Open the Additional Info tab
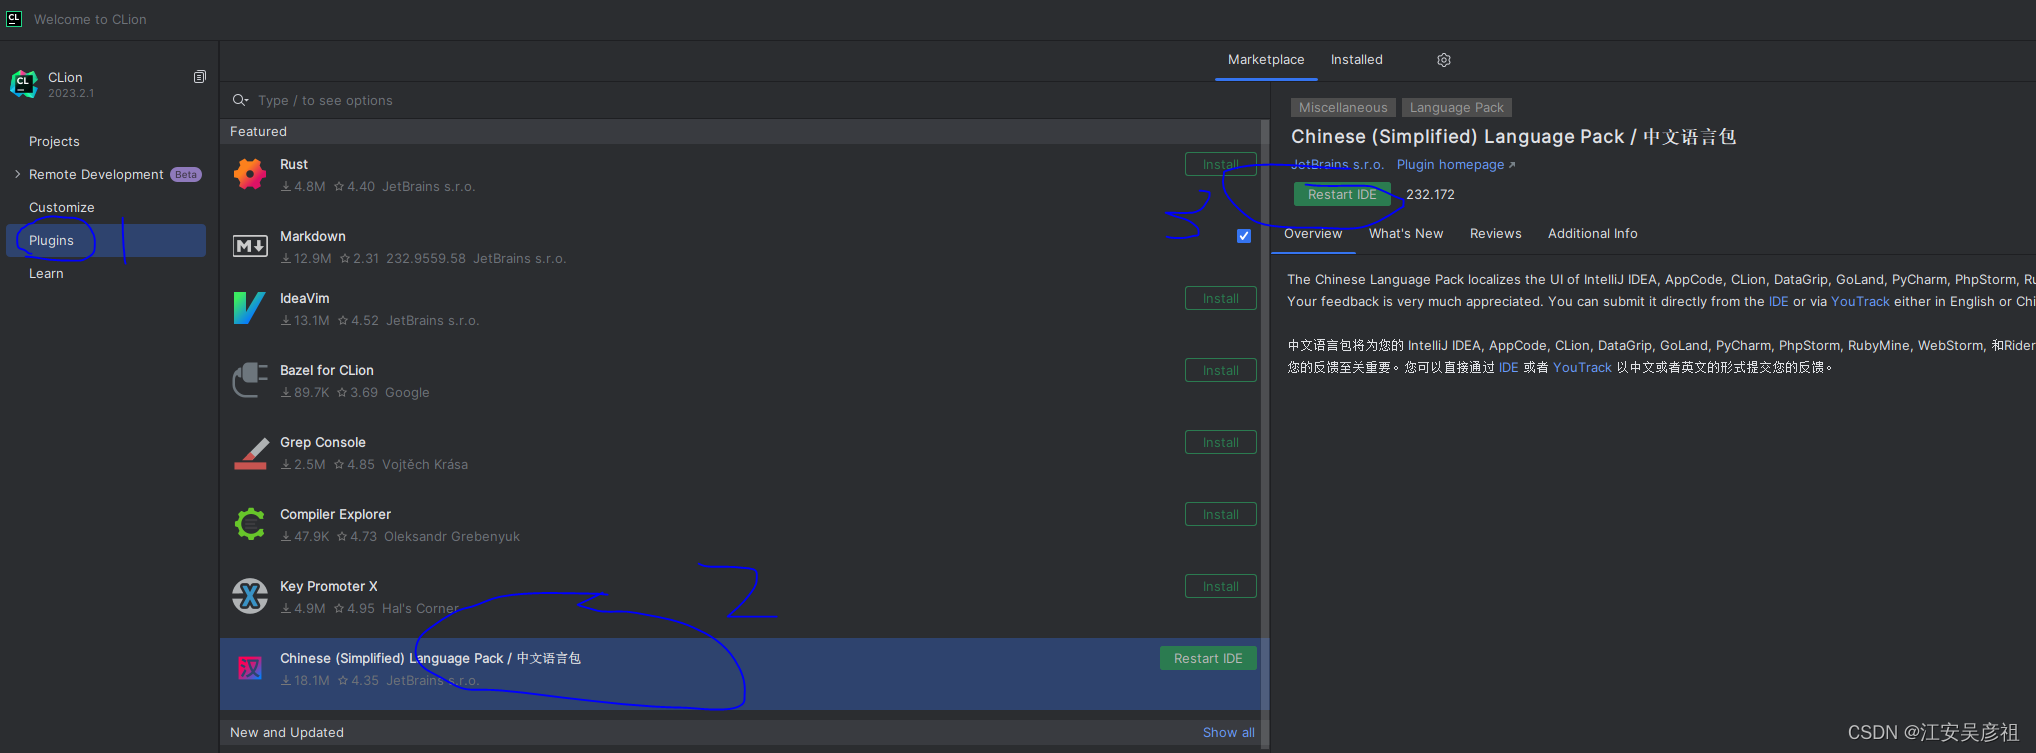Screen dimensions: 2036x753 1593,233
